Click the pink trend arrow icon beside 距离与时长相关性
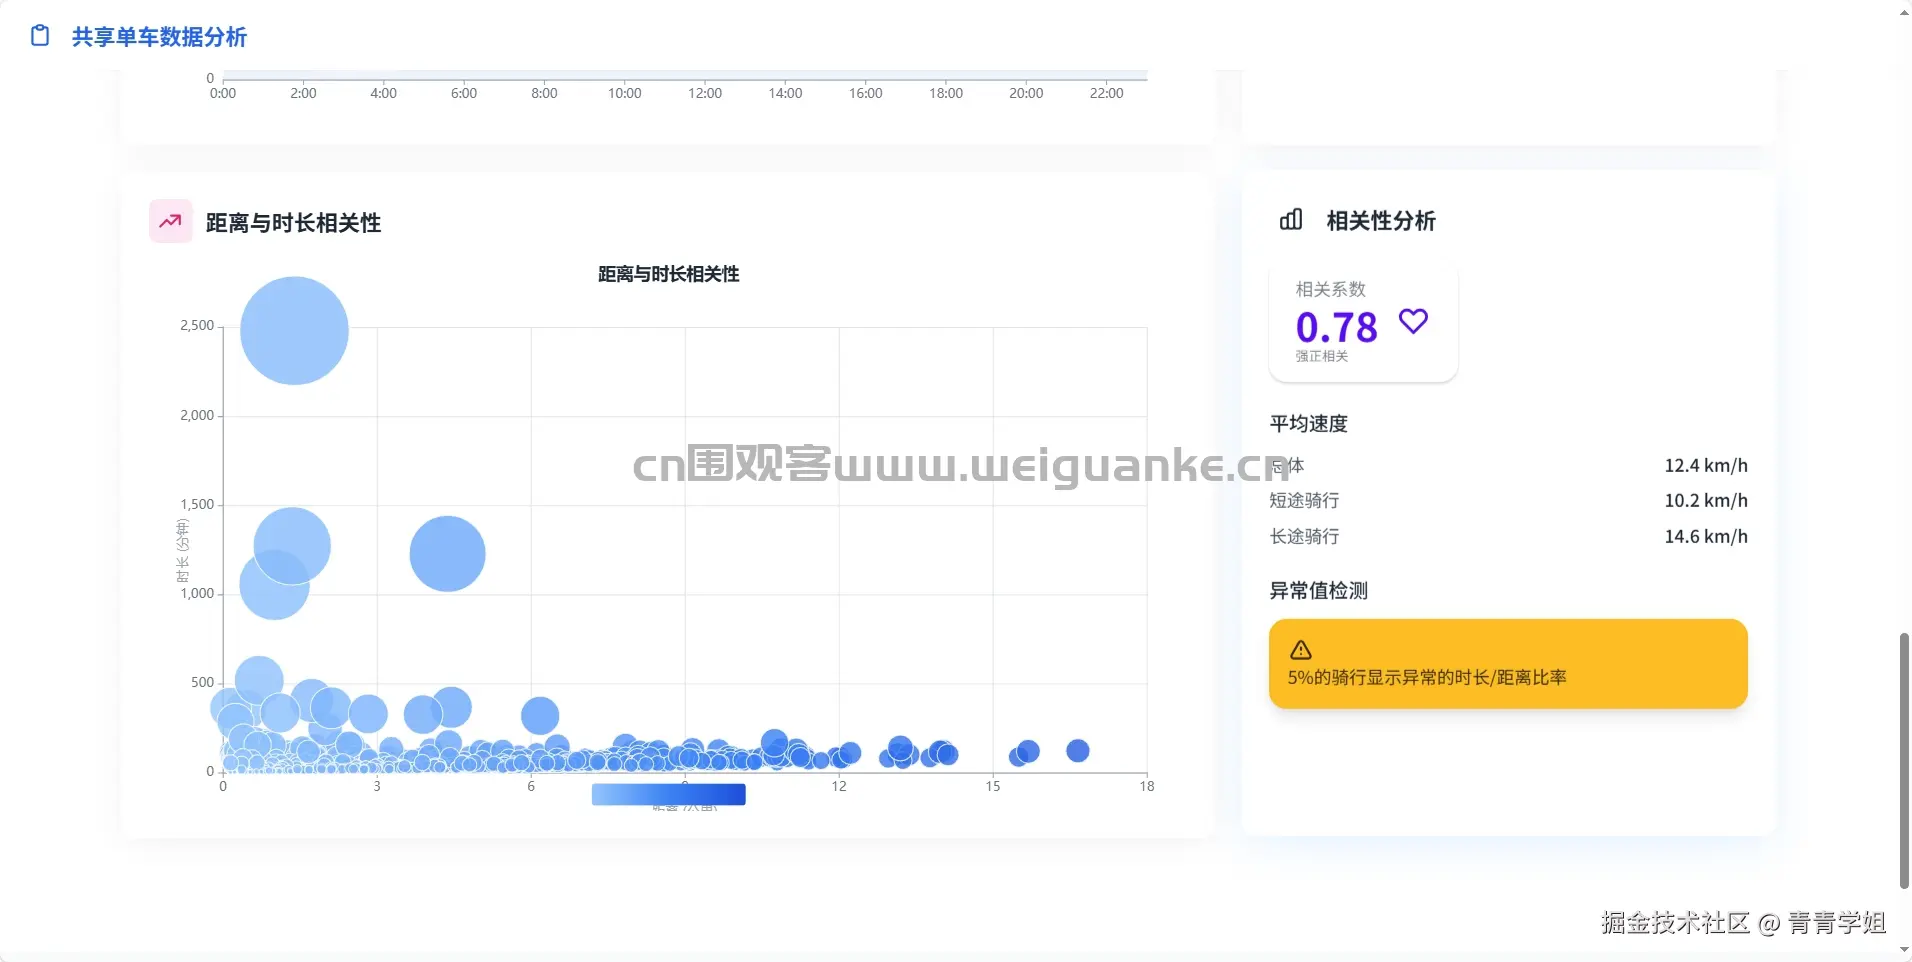Viewport: 1912px width, 962px height. click(x=170, y=221)
